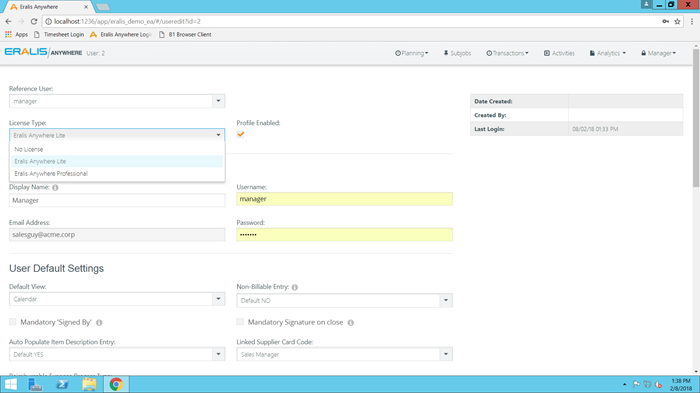Open the Windows Start button
The height and width of the screenshot is (393, 700).
11,384
